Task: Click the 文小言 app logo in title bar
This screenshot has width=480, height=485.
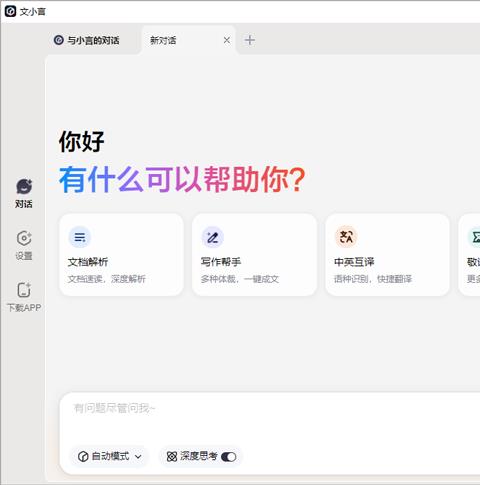Action: pyautogui.click(x=10, y=11)
